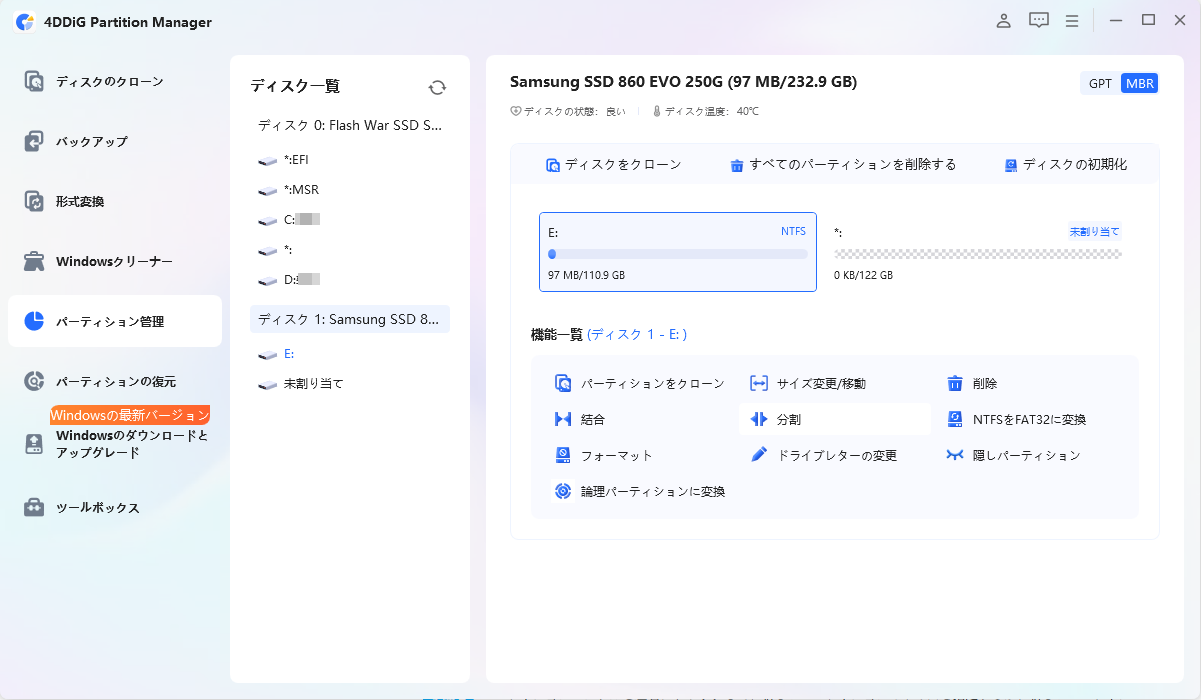
Task: Click the E: partition usage bar
Action: pos(678,254)
